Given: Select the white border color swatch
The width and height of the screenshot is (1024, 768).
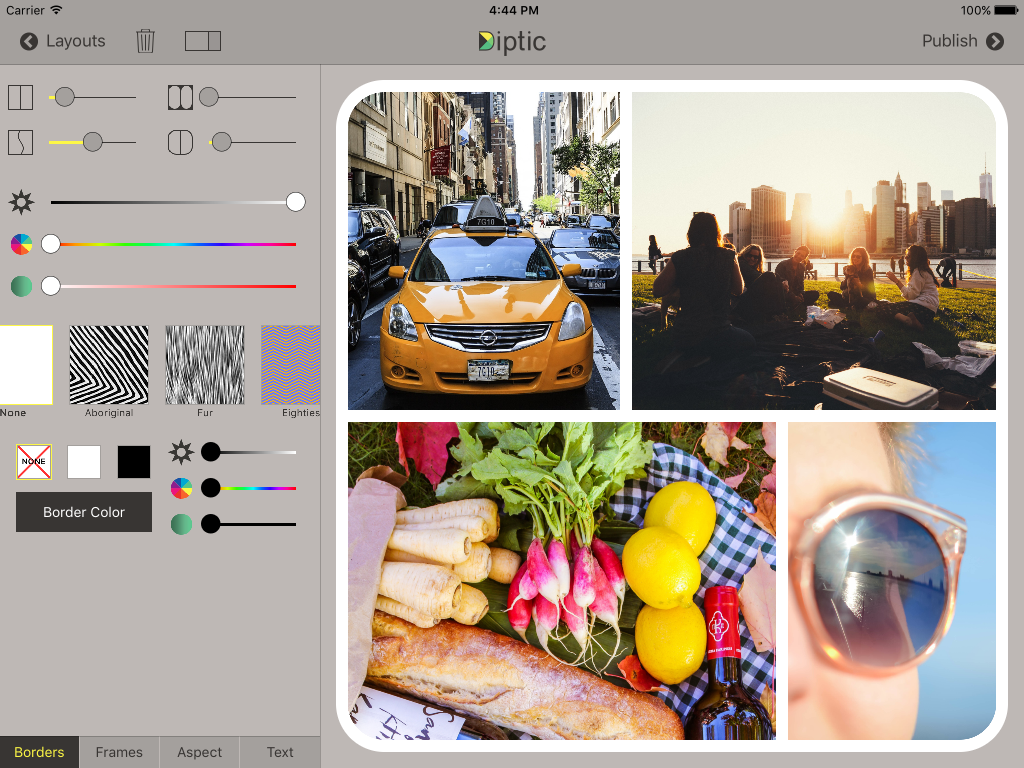Looking at the screenshot, I should 84,462.
